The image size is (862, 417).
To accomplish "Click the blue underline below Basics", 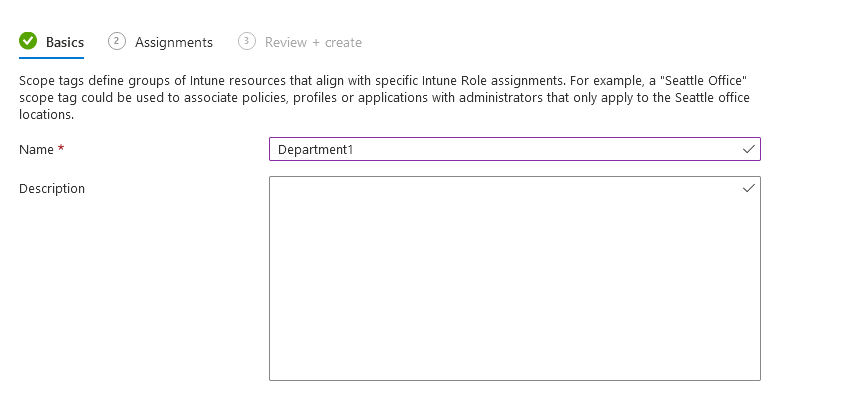I will point(52,57).
